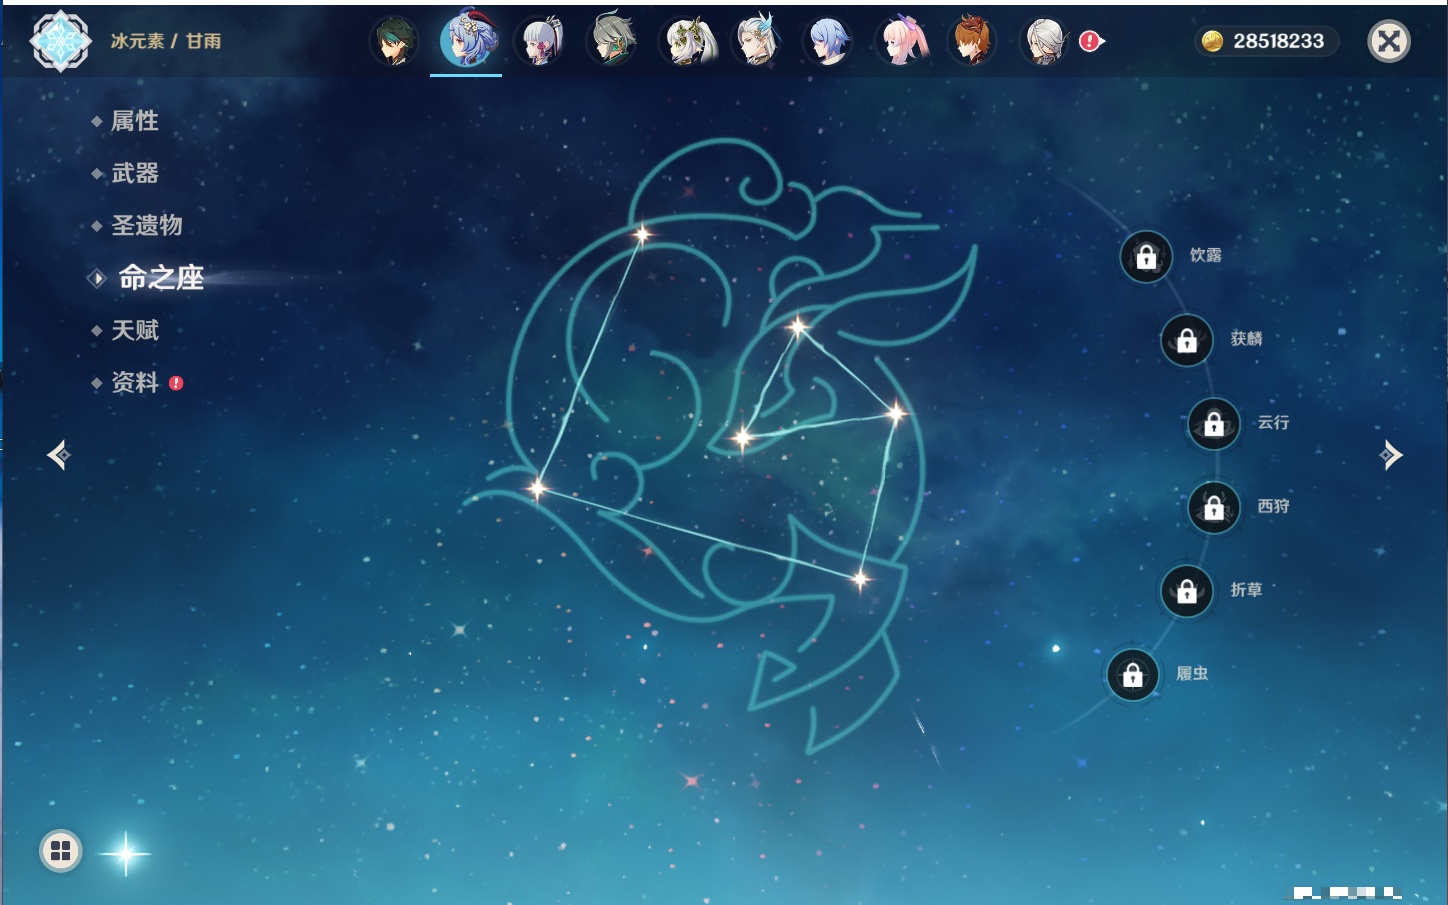The width and height of the screenshot is (1448, 905).
Task: View the 资料 profile tab
Action: coord(134,382)
